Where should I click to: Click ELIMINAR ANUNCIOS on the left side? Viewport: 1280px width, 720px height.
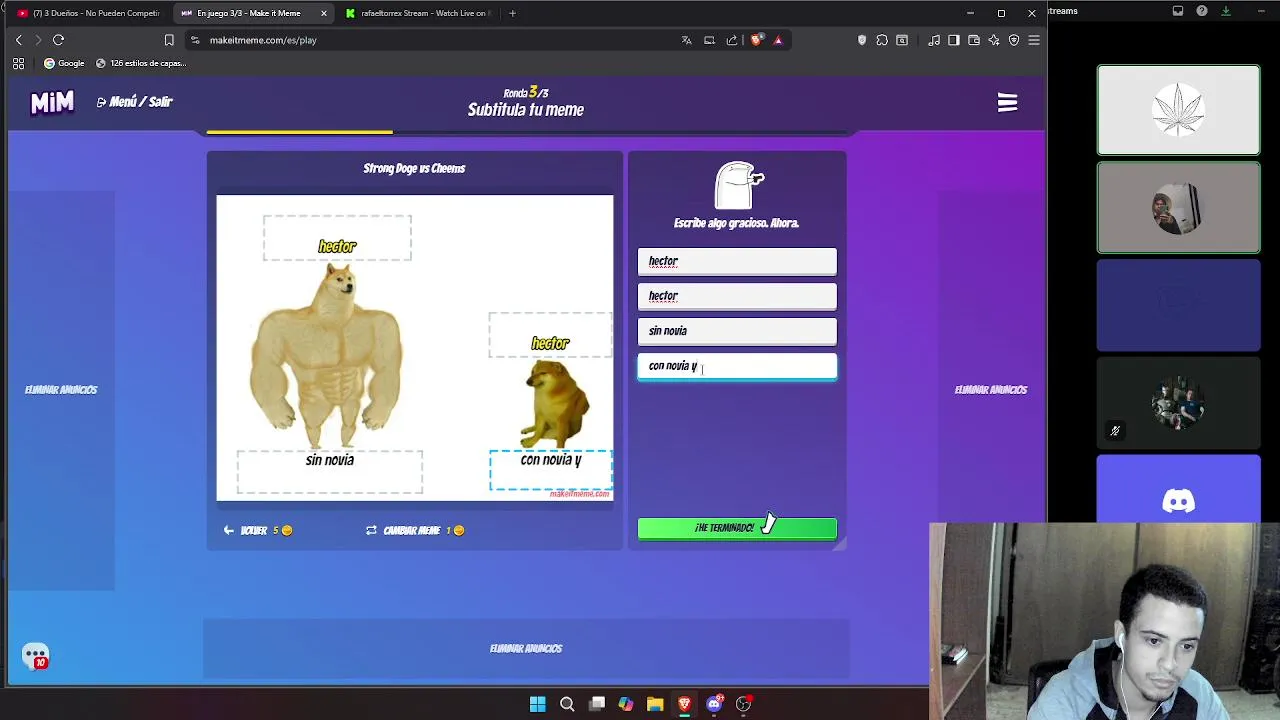(61, 390)
